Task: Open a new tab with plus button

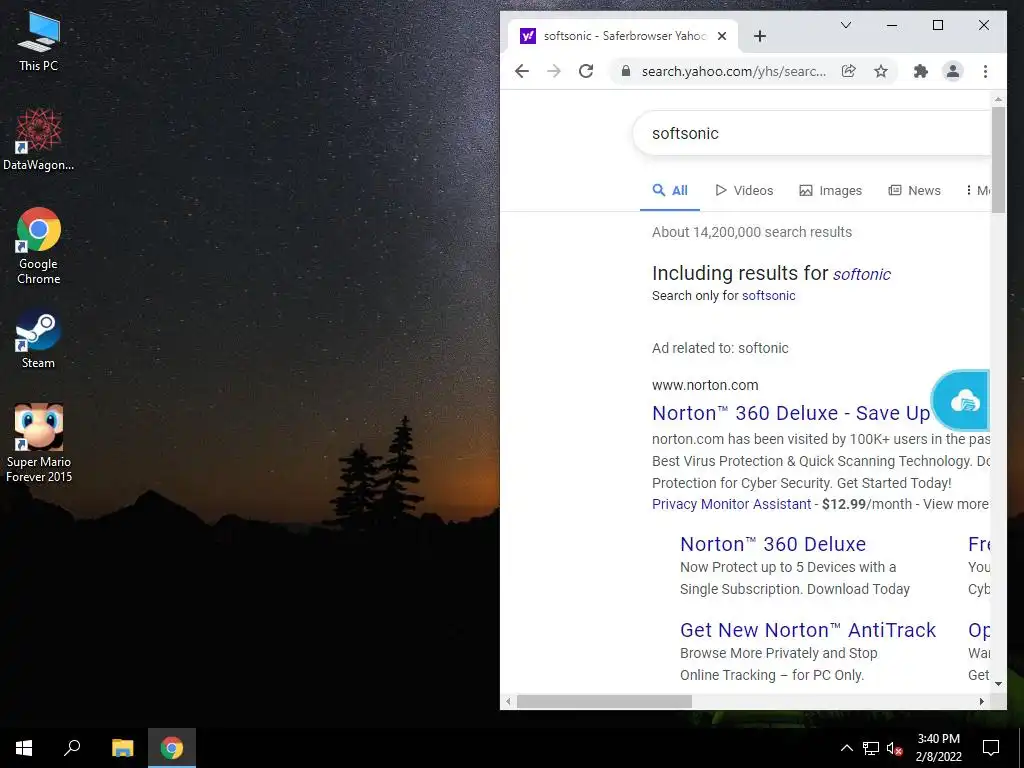Action: 760,36
